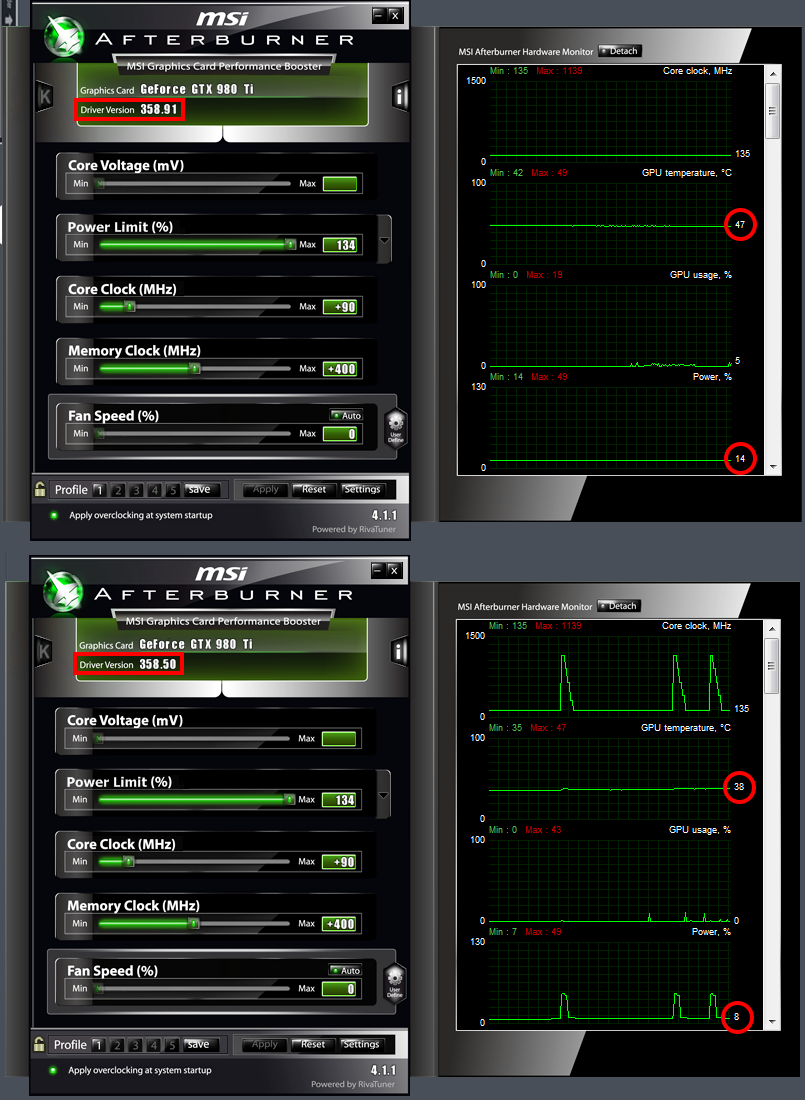Click Fan Speed value field 0, lower window
Viewport: 805px width, 1100px height.
point(340,989)
